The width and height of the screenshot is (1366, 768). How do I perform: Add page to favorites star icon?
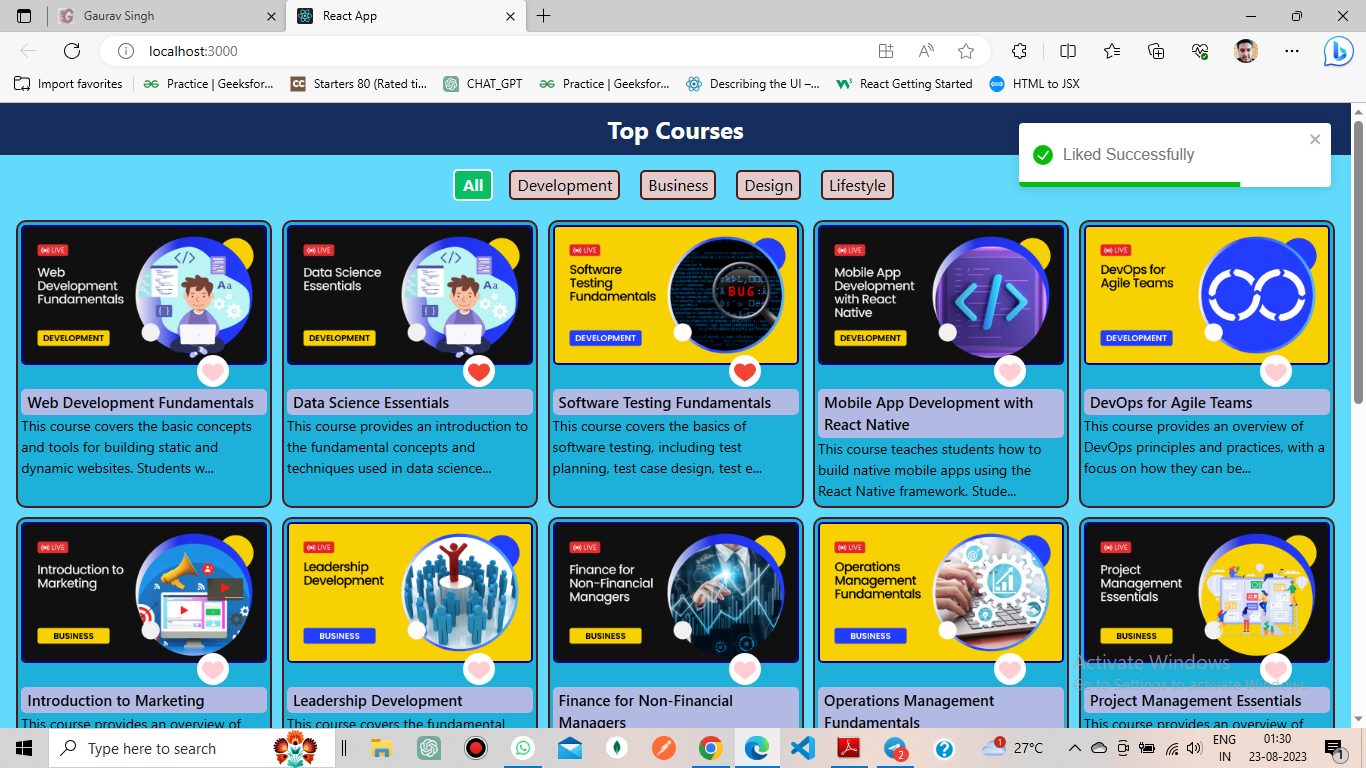965,51
